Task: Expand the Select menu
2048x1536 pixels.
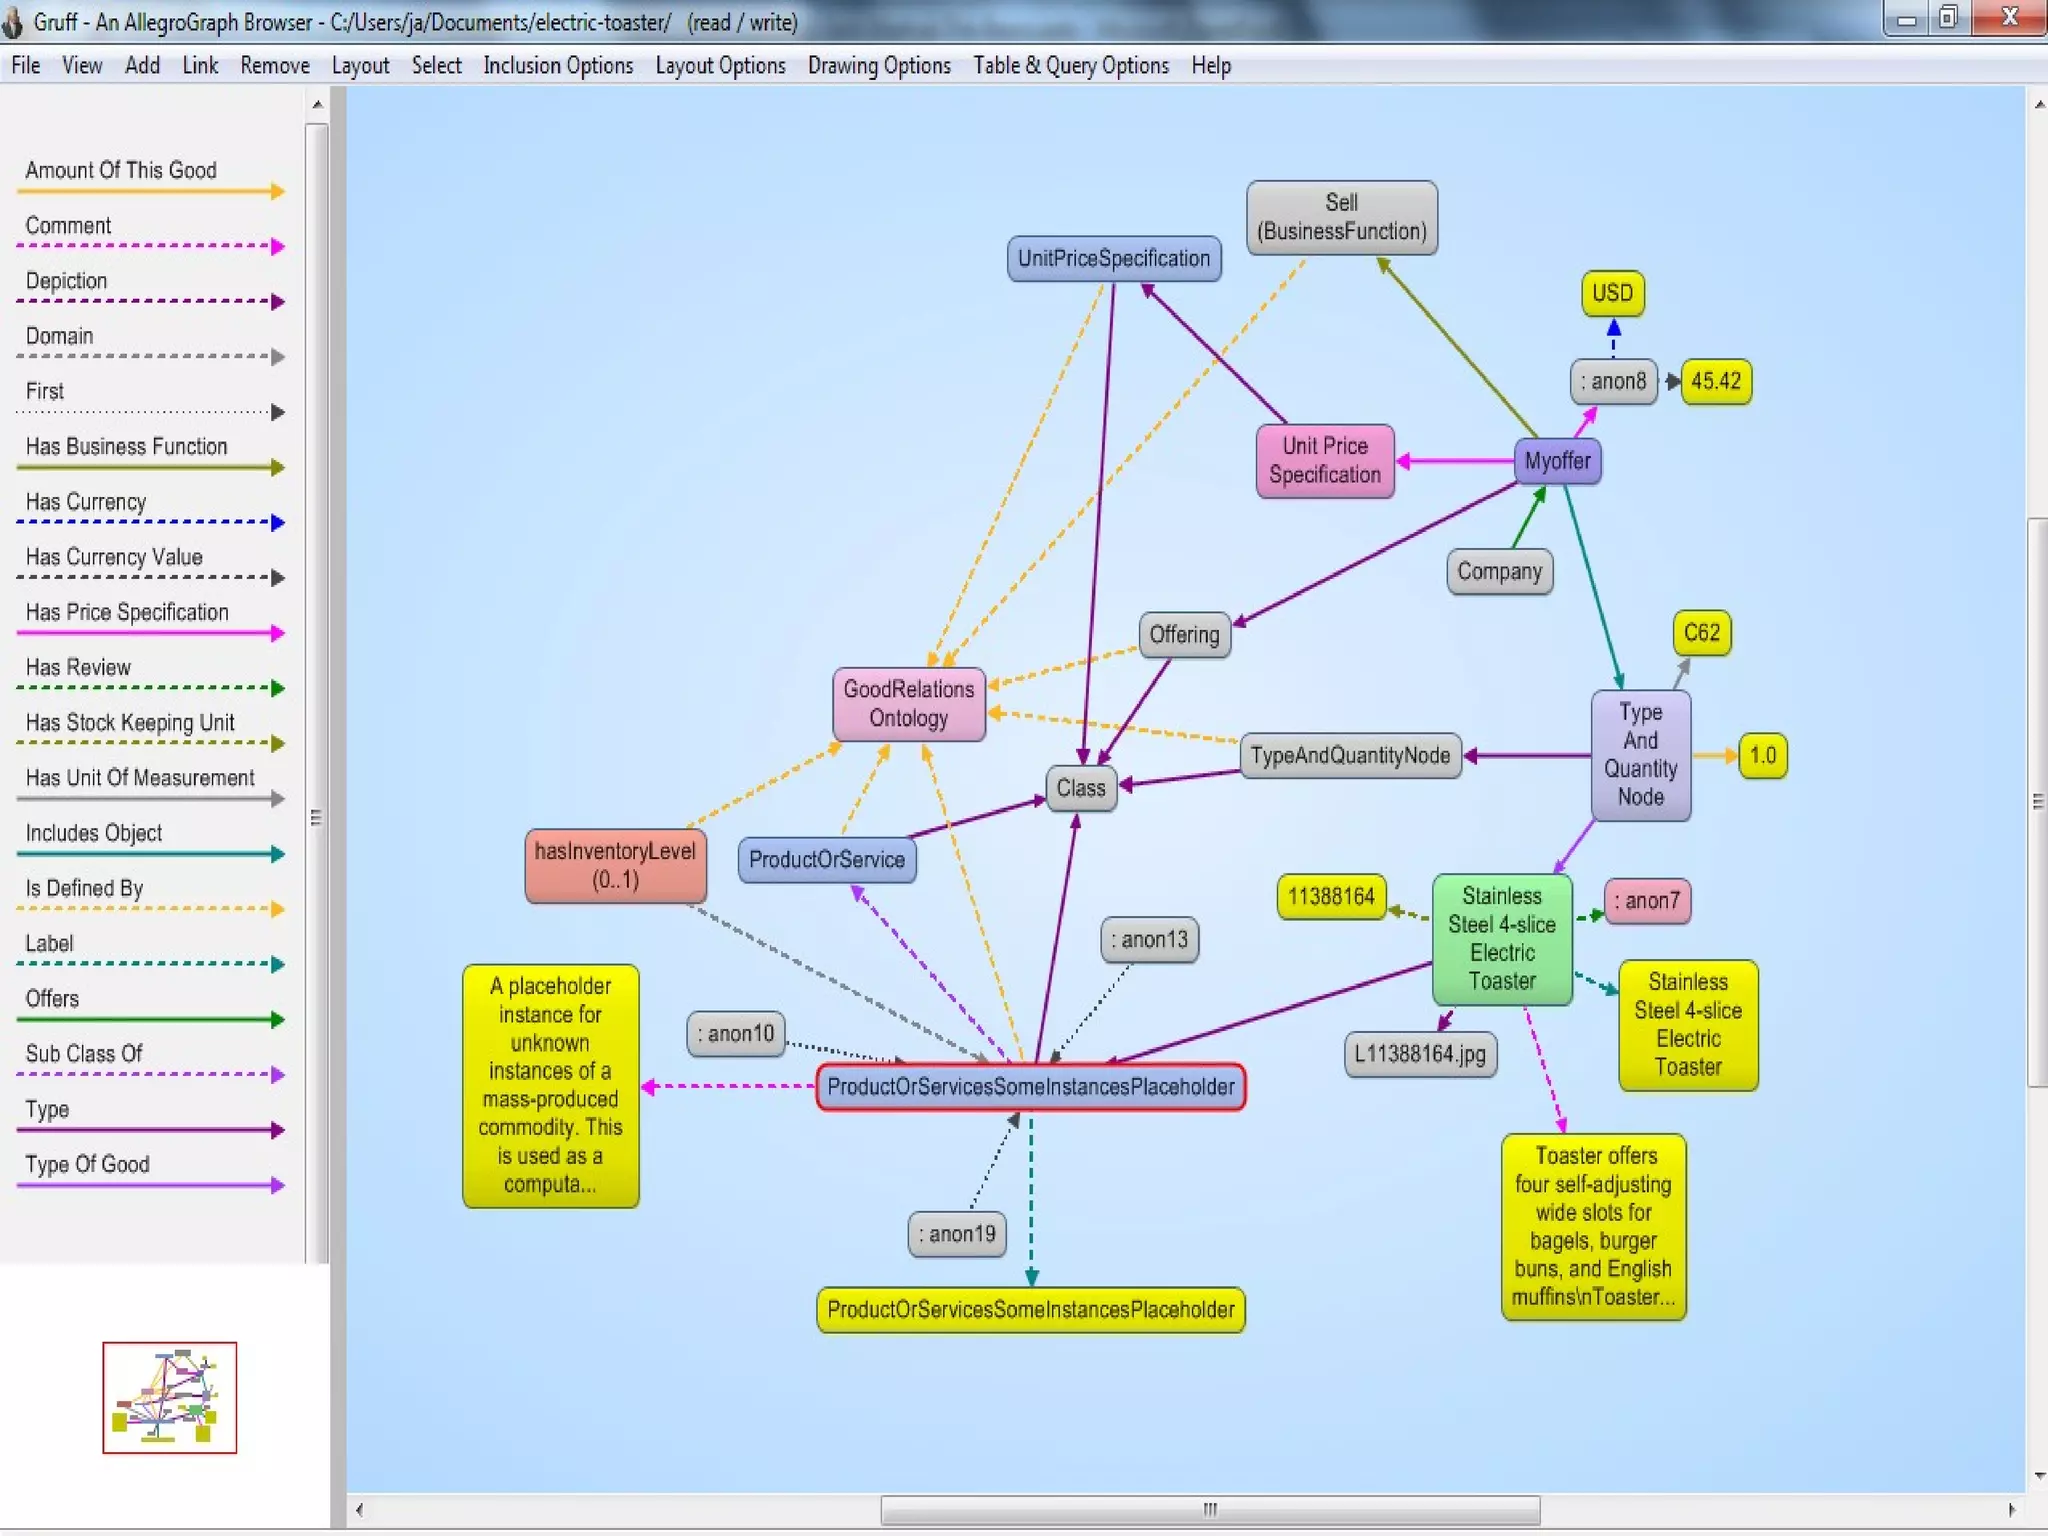Action: pos(436,66)
